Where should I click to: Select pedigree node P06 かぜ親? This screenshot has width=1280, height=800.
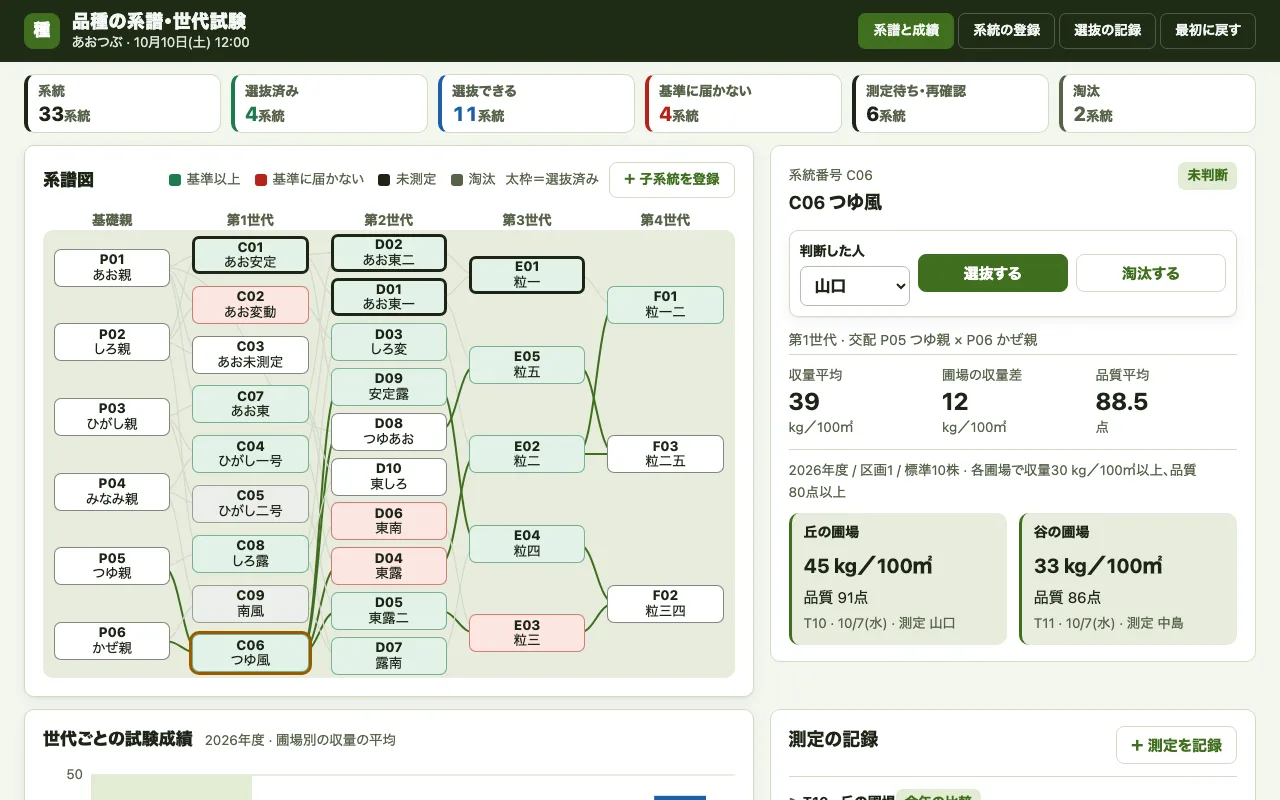click(112, 641)
